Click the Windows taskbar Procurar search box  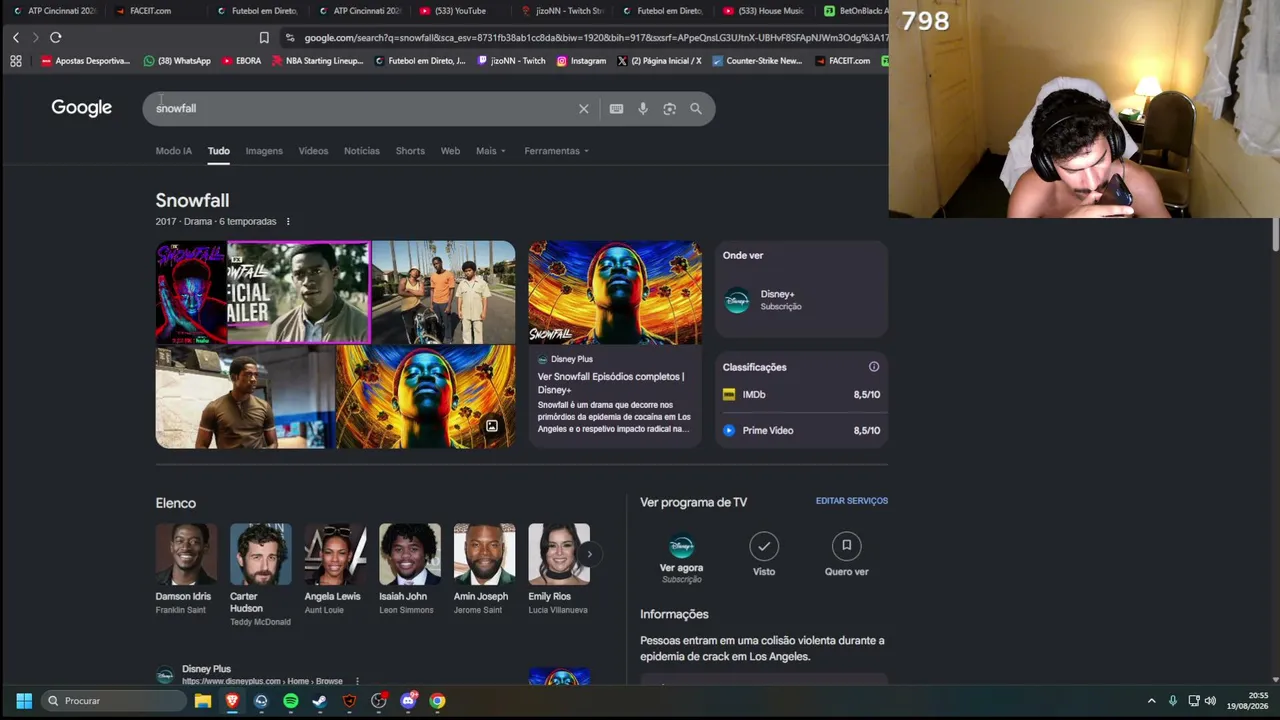point(114,701)
